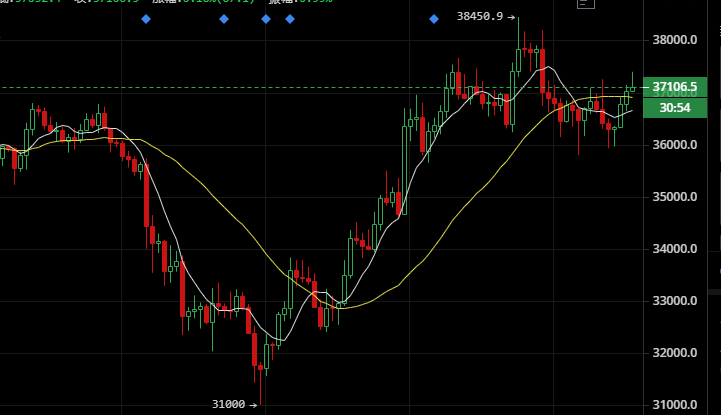
Task: Click the 31000.0 price axis label
Action: click(675, 405)
